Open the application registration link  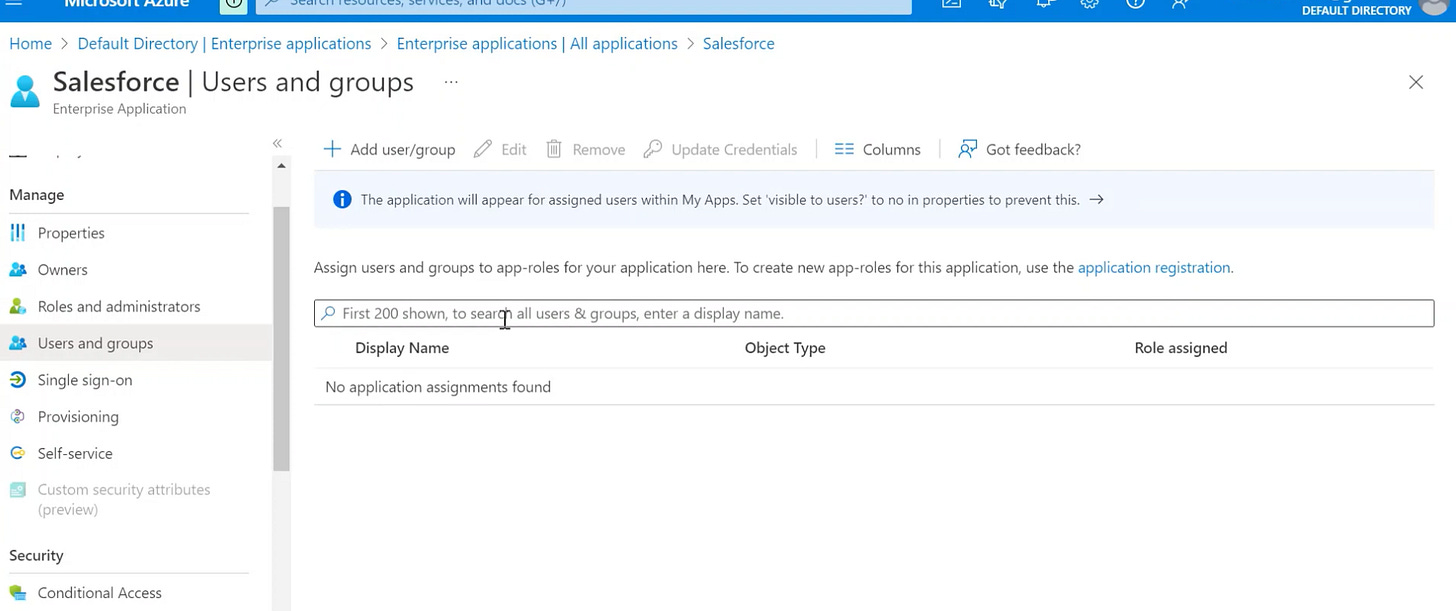pos(1154,268)
